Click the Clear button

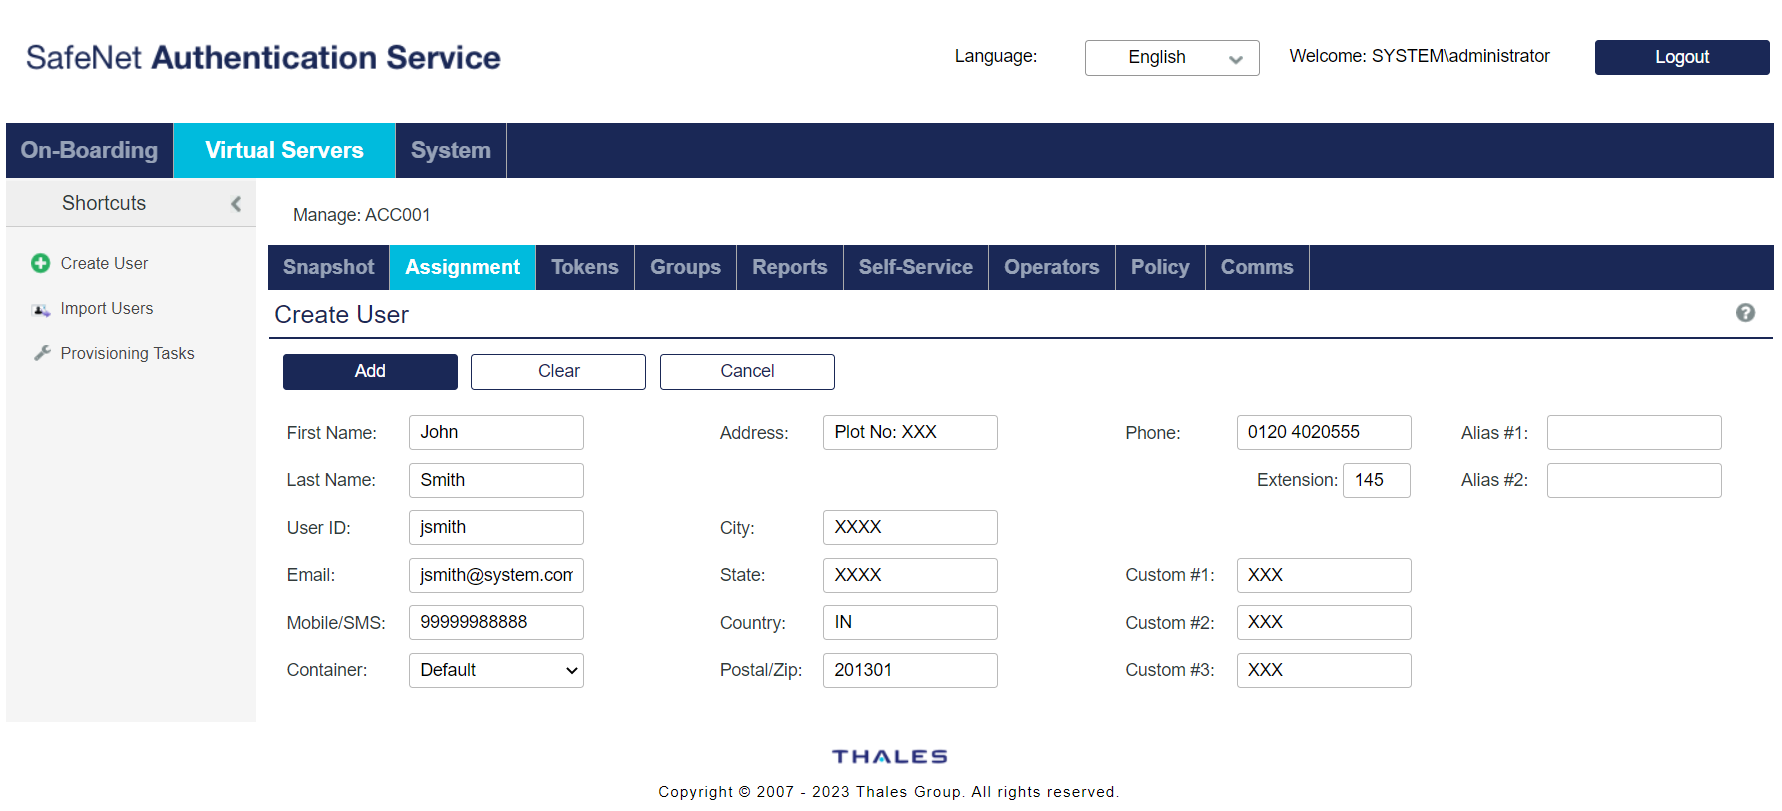(558, 371)
